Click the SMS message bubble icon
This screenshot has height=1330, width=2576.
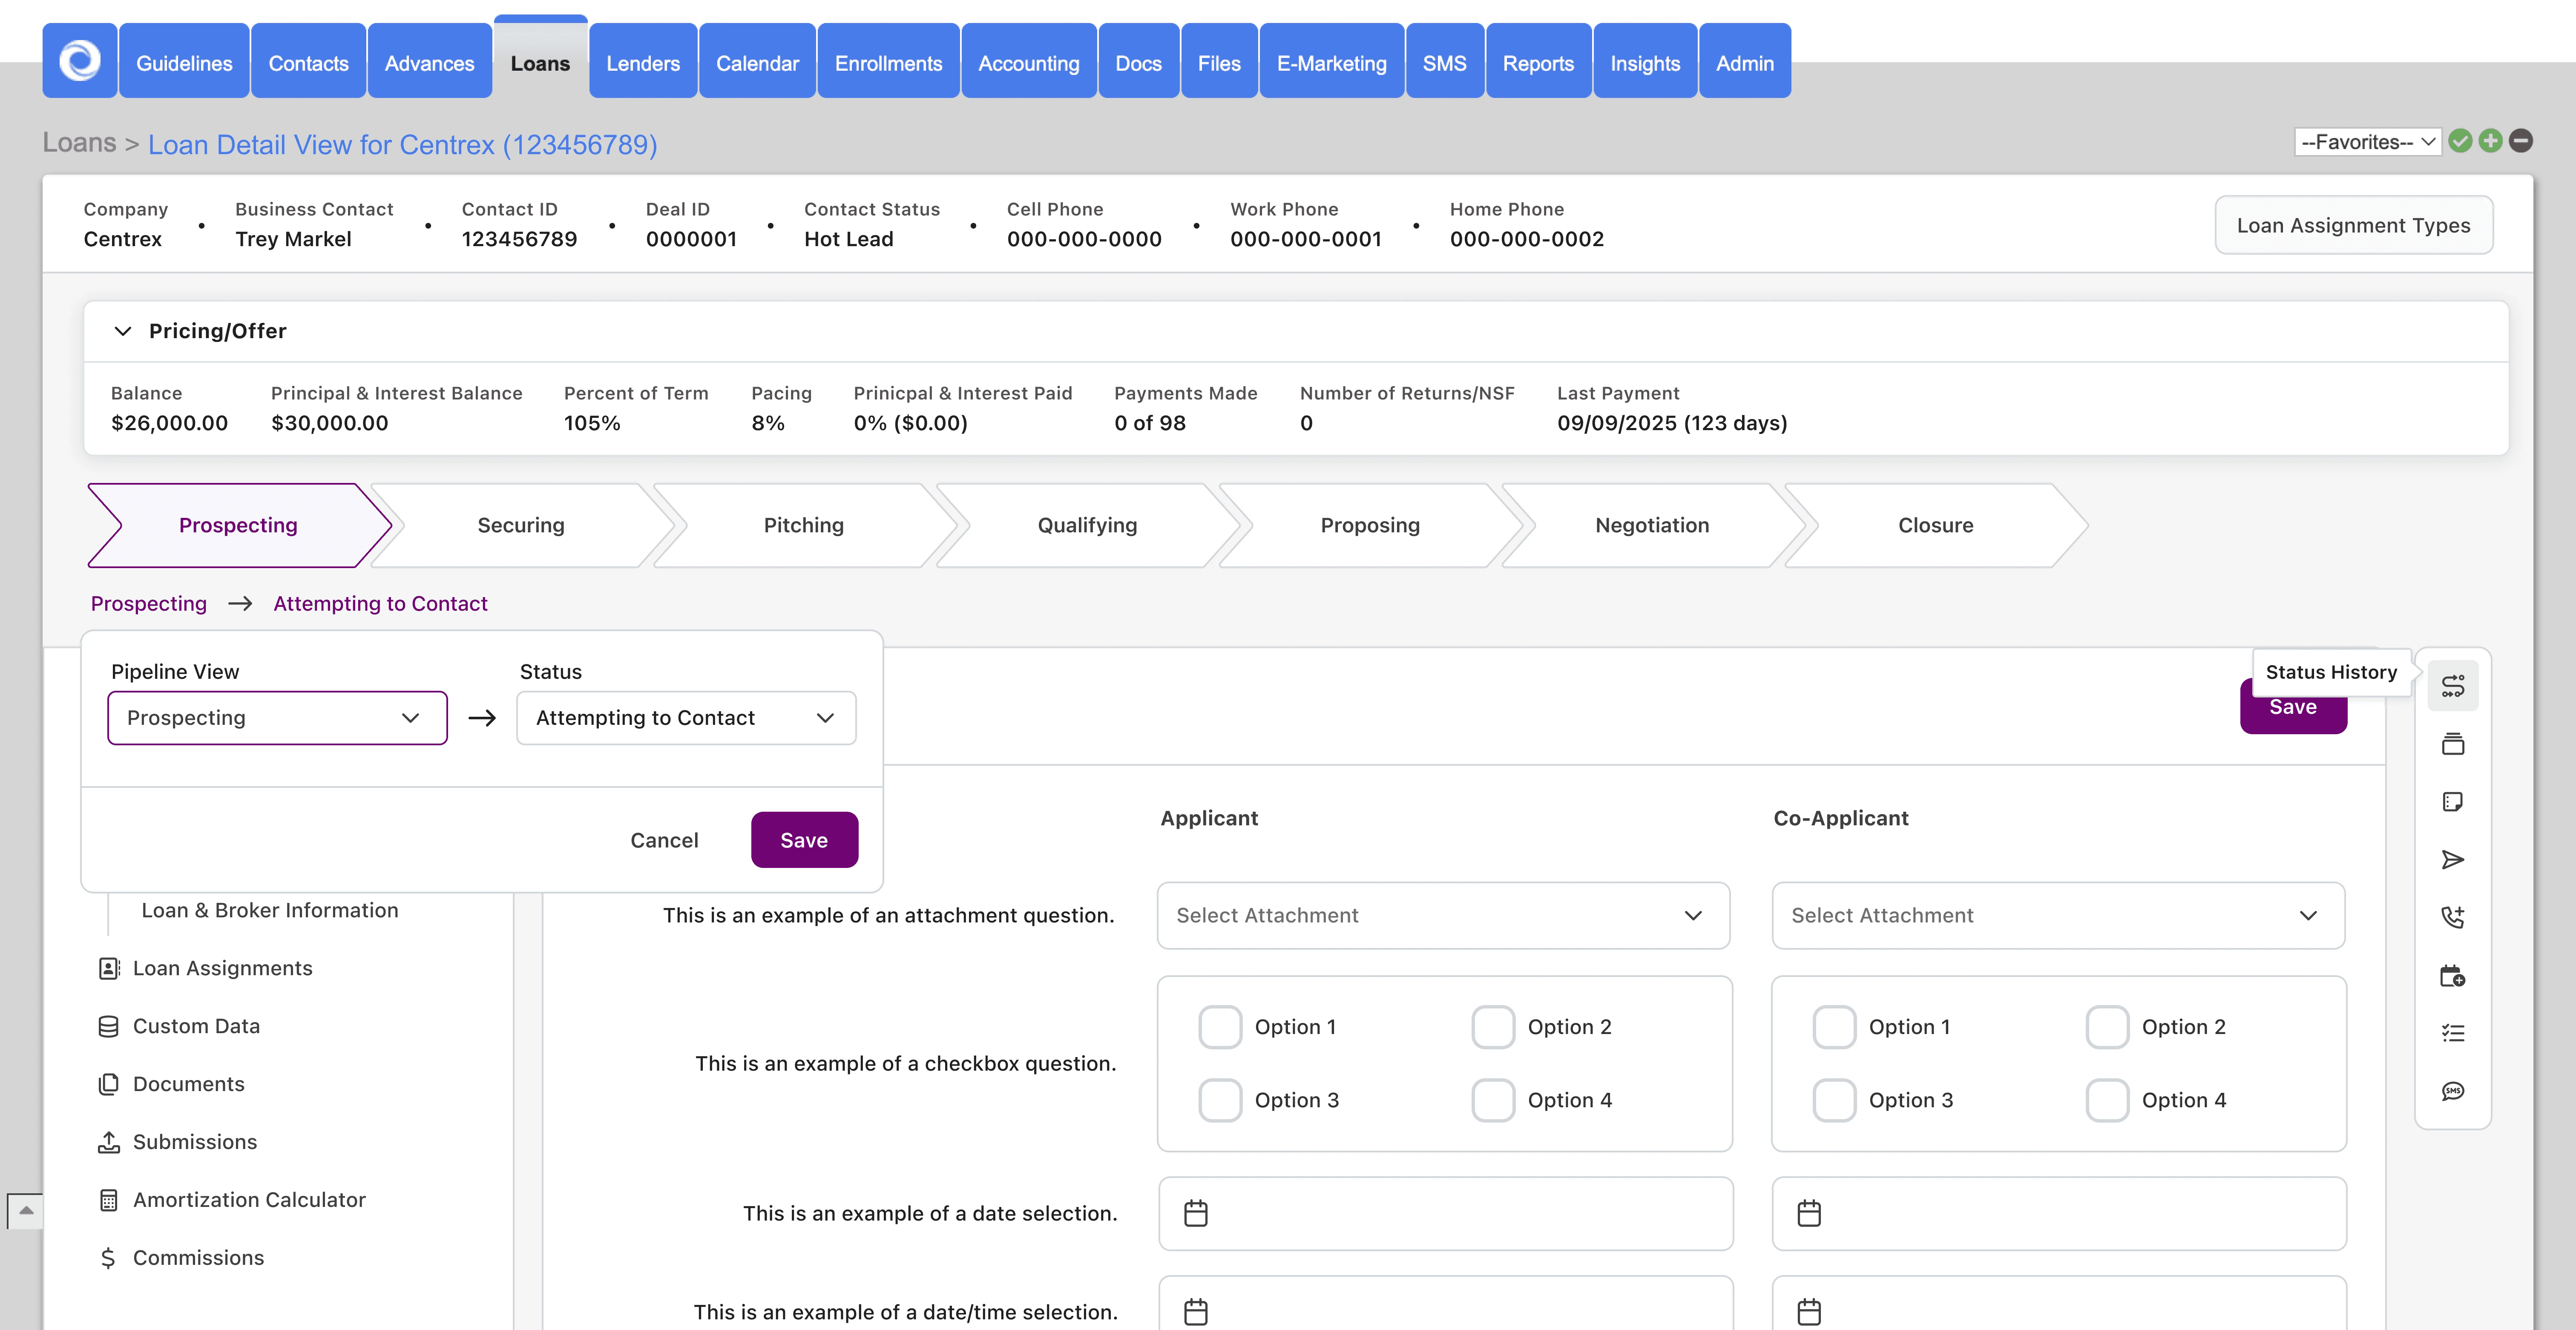pos(2452,1091)
